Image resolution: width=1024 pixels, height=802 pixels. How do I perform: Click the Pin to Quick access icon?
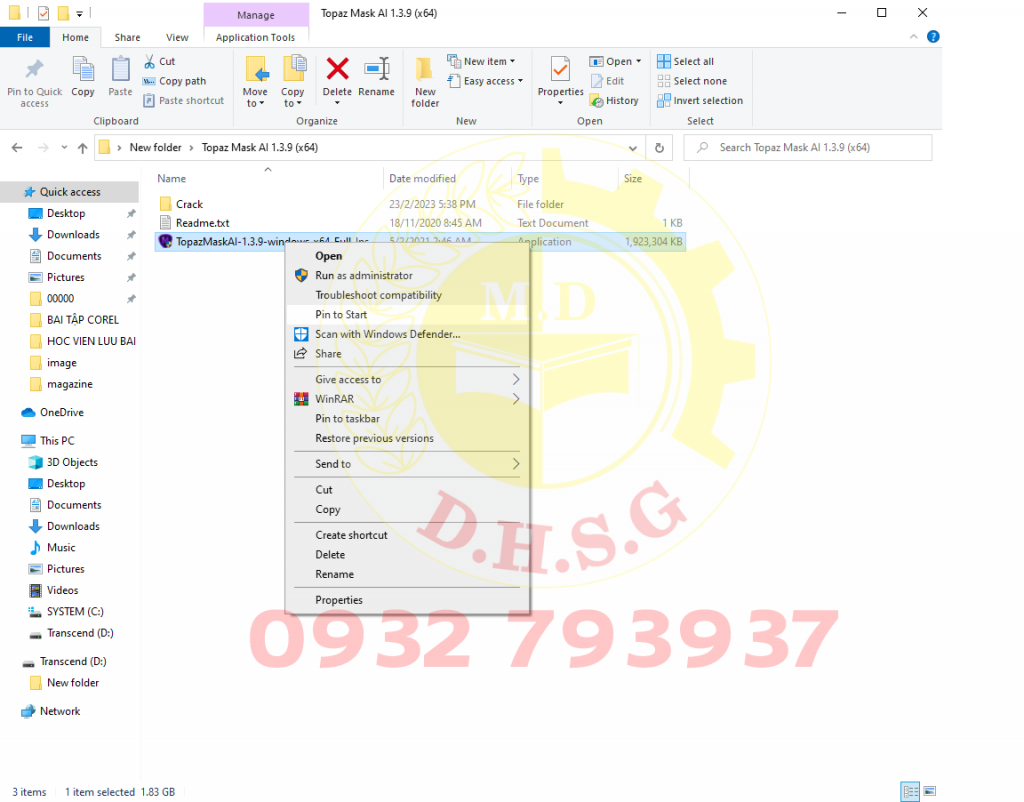click(34, 69)
